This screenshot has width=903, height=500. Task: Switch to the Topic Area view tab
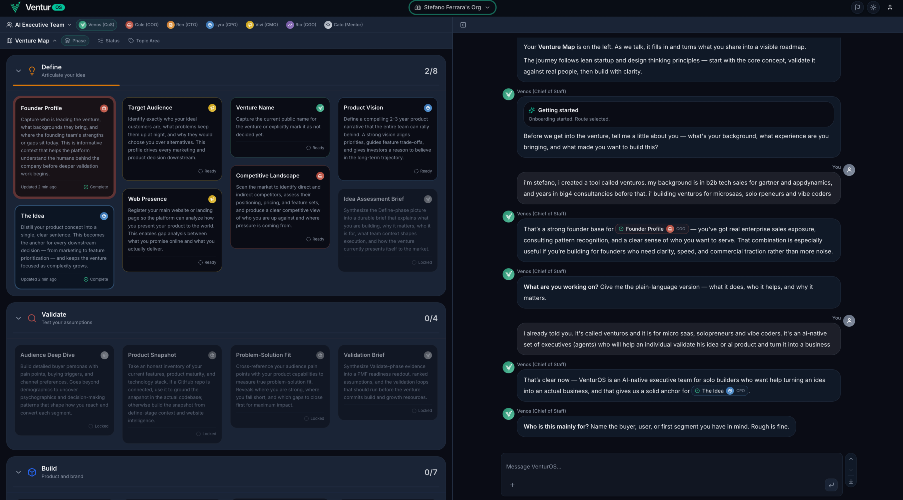pos(144,41)
